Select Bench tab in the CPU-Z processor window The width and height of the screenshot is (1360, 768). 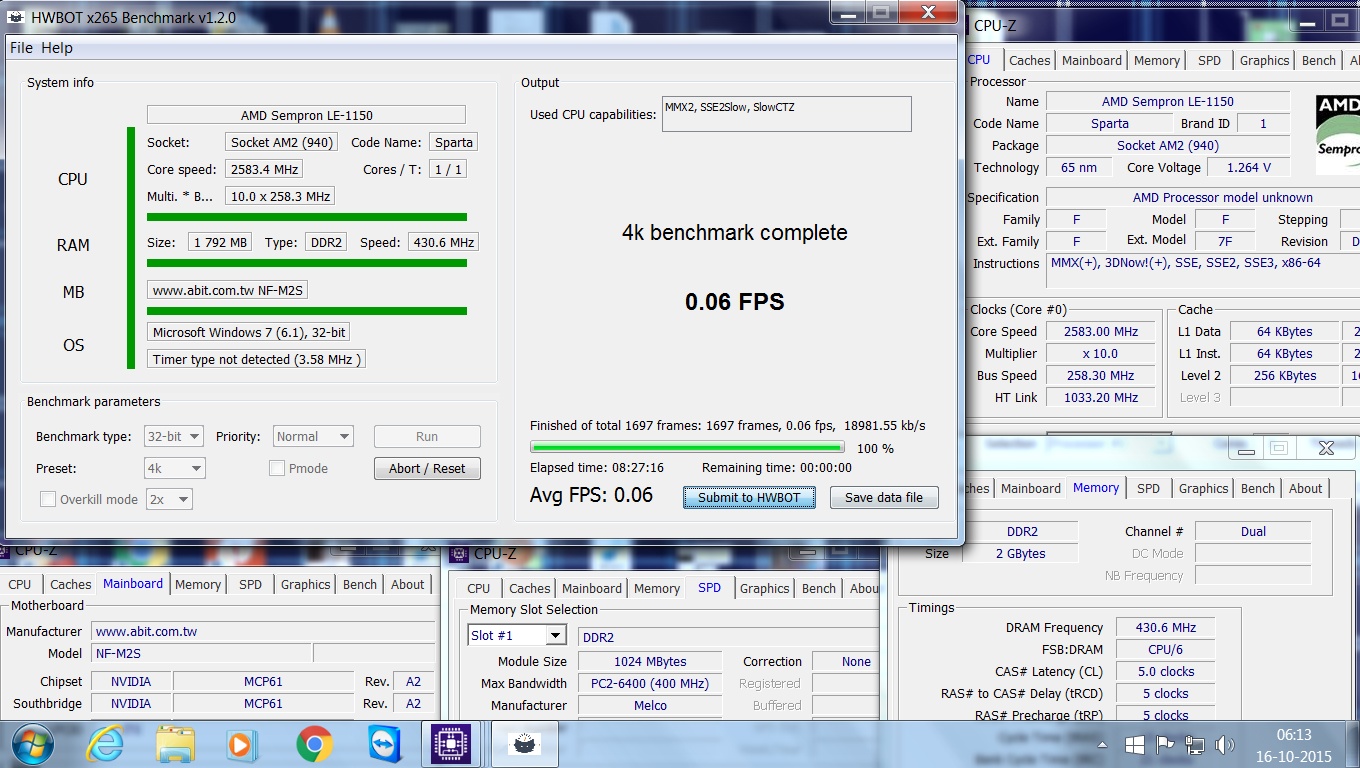pyautogui.click(x=1318, y=60)
